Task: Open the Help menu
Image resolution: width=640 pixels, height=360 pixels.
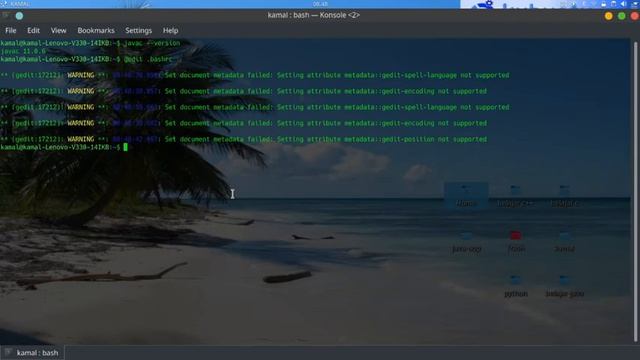Action: coord(170,31)
